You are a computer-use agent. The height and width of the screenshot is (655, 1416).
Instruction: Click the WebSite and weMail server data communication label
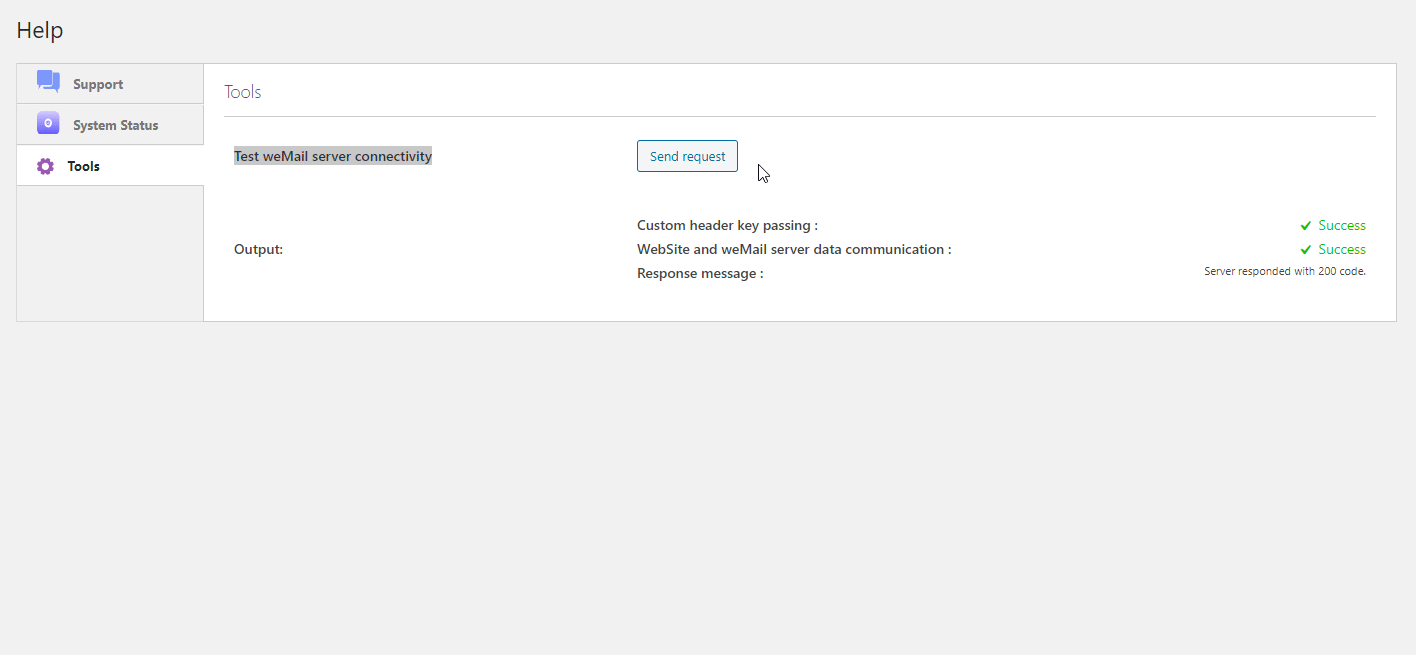(x=794, y=250)
